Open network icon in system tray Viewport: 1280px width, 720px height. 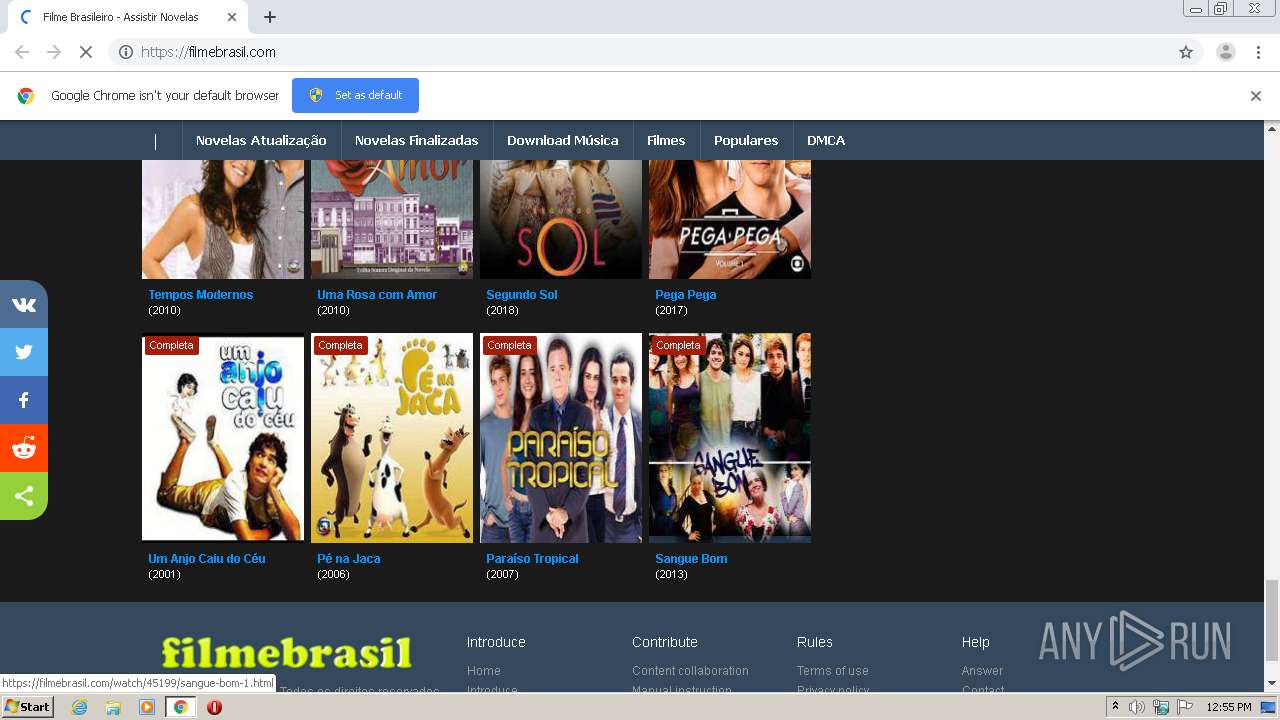coord(1161,707)
